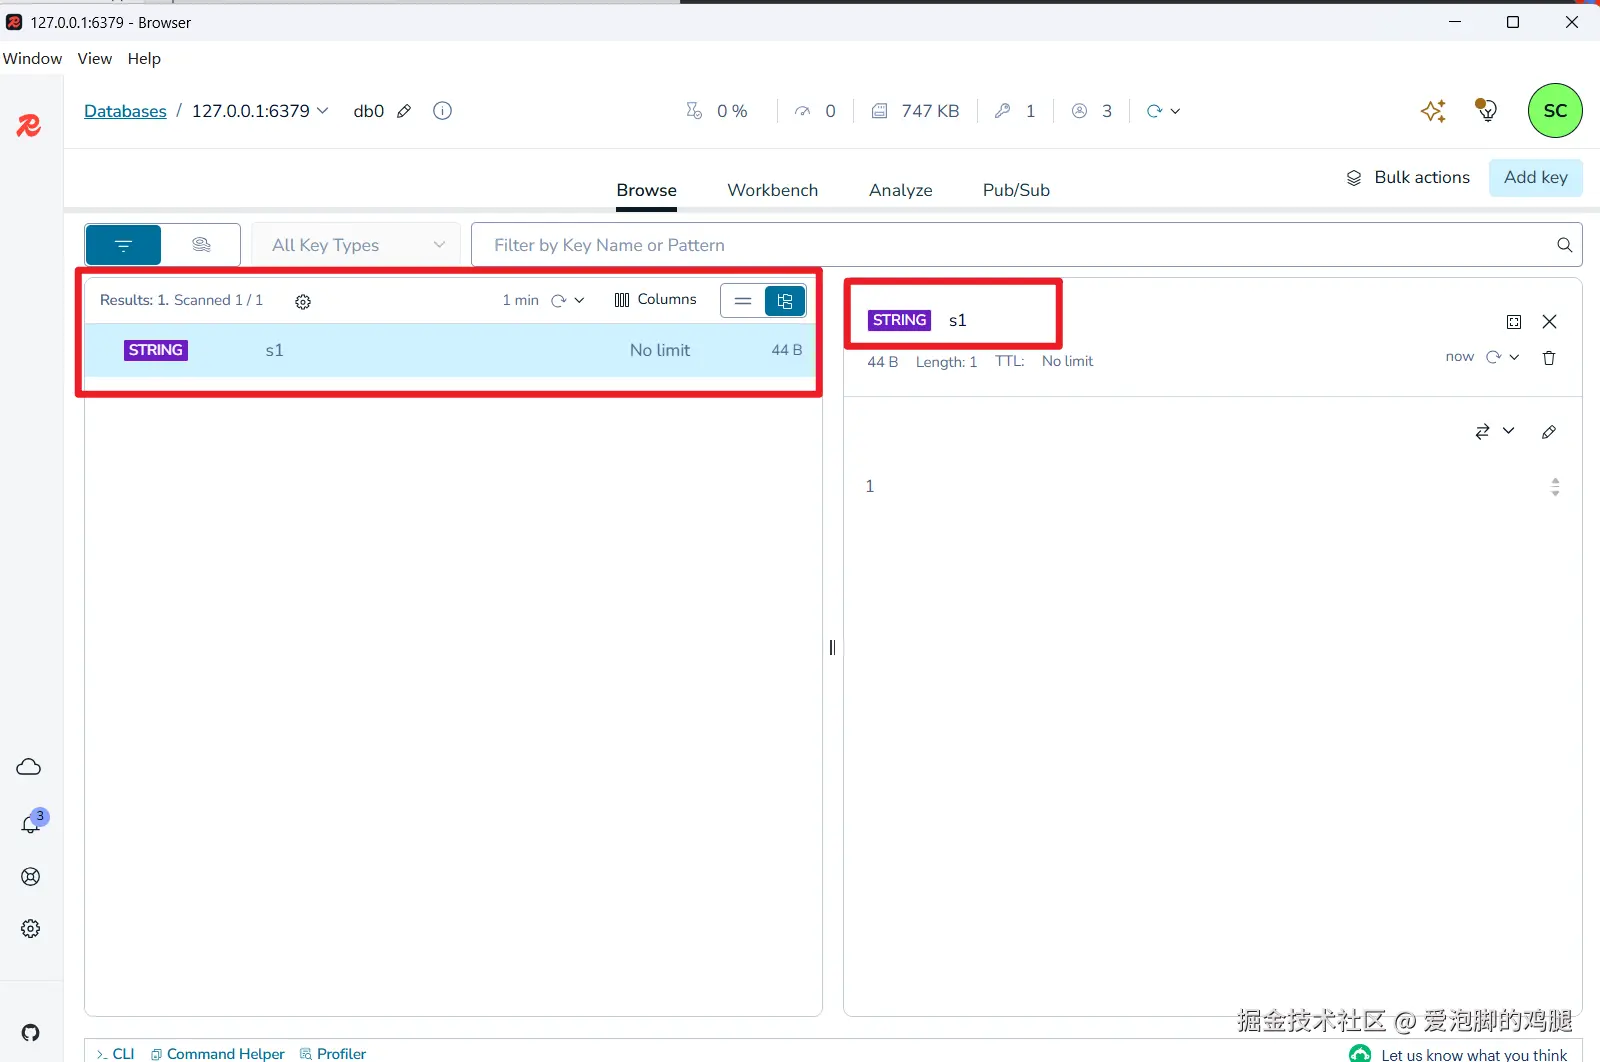Open the Columns selector
The width and height of the screenshot is (1600, 1062).
point(655,299)
